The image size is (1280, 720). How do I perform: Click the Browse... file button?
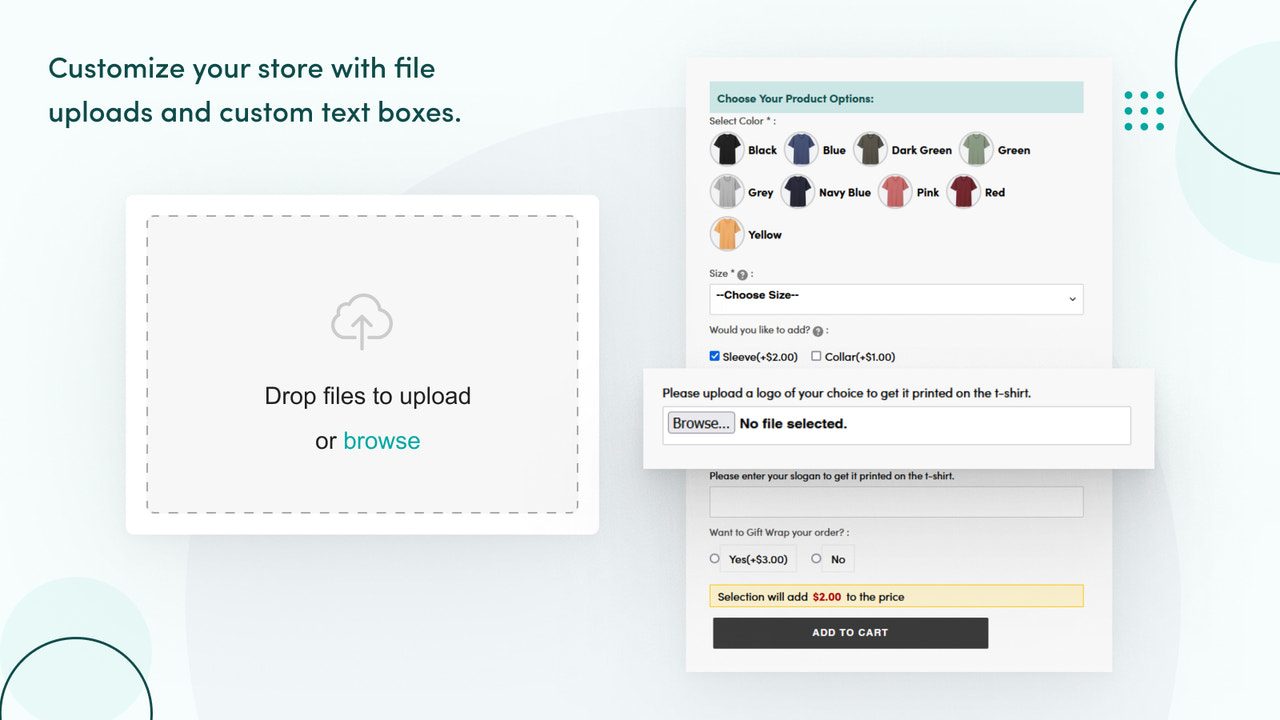699,422
